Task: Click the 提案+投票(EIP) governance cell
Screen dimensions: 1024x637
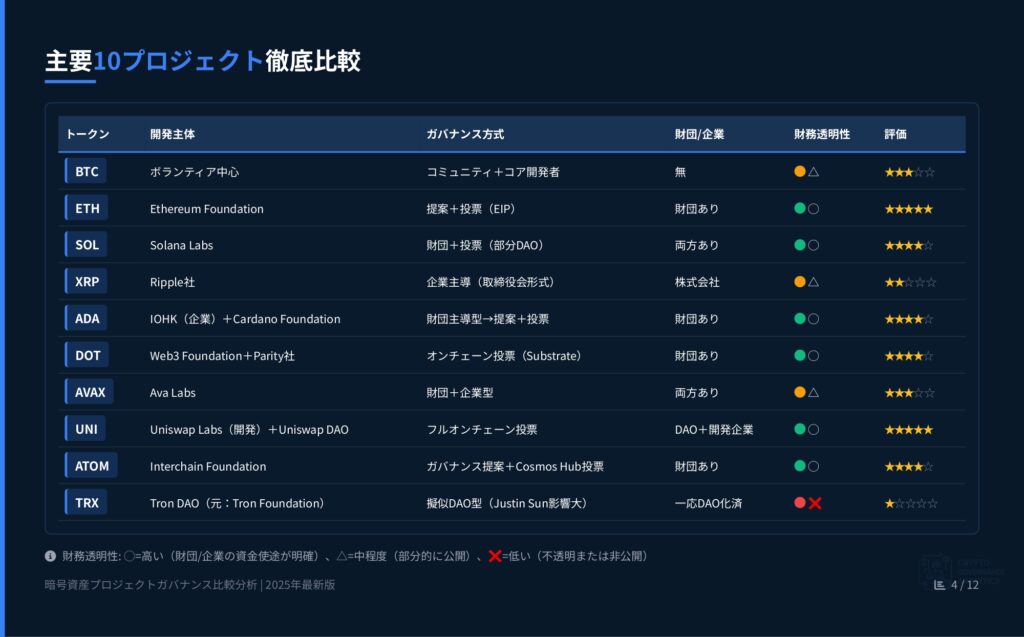Action: (472, 209)
